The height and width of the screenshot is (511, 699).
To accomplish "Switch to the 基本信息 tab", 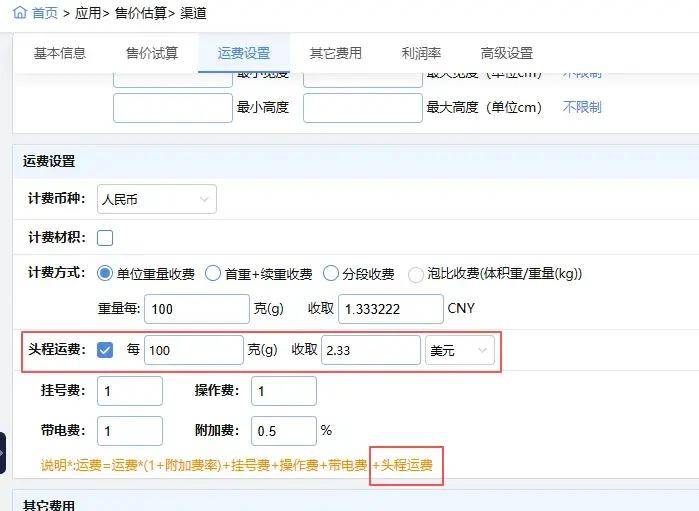I will click(60, 53).
